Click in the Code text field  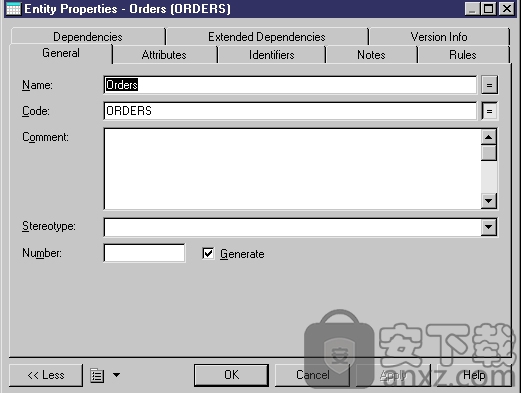[290, 111]
